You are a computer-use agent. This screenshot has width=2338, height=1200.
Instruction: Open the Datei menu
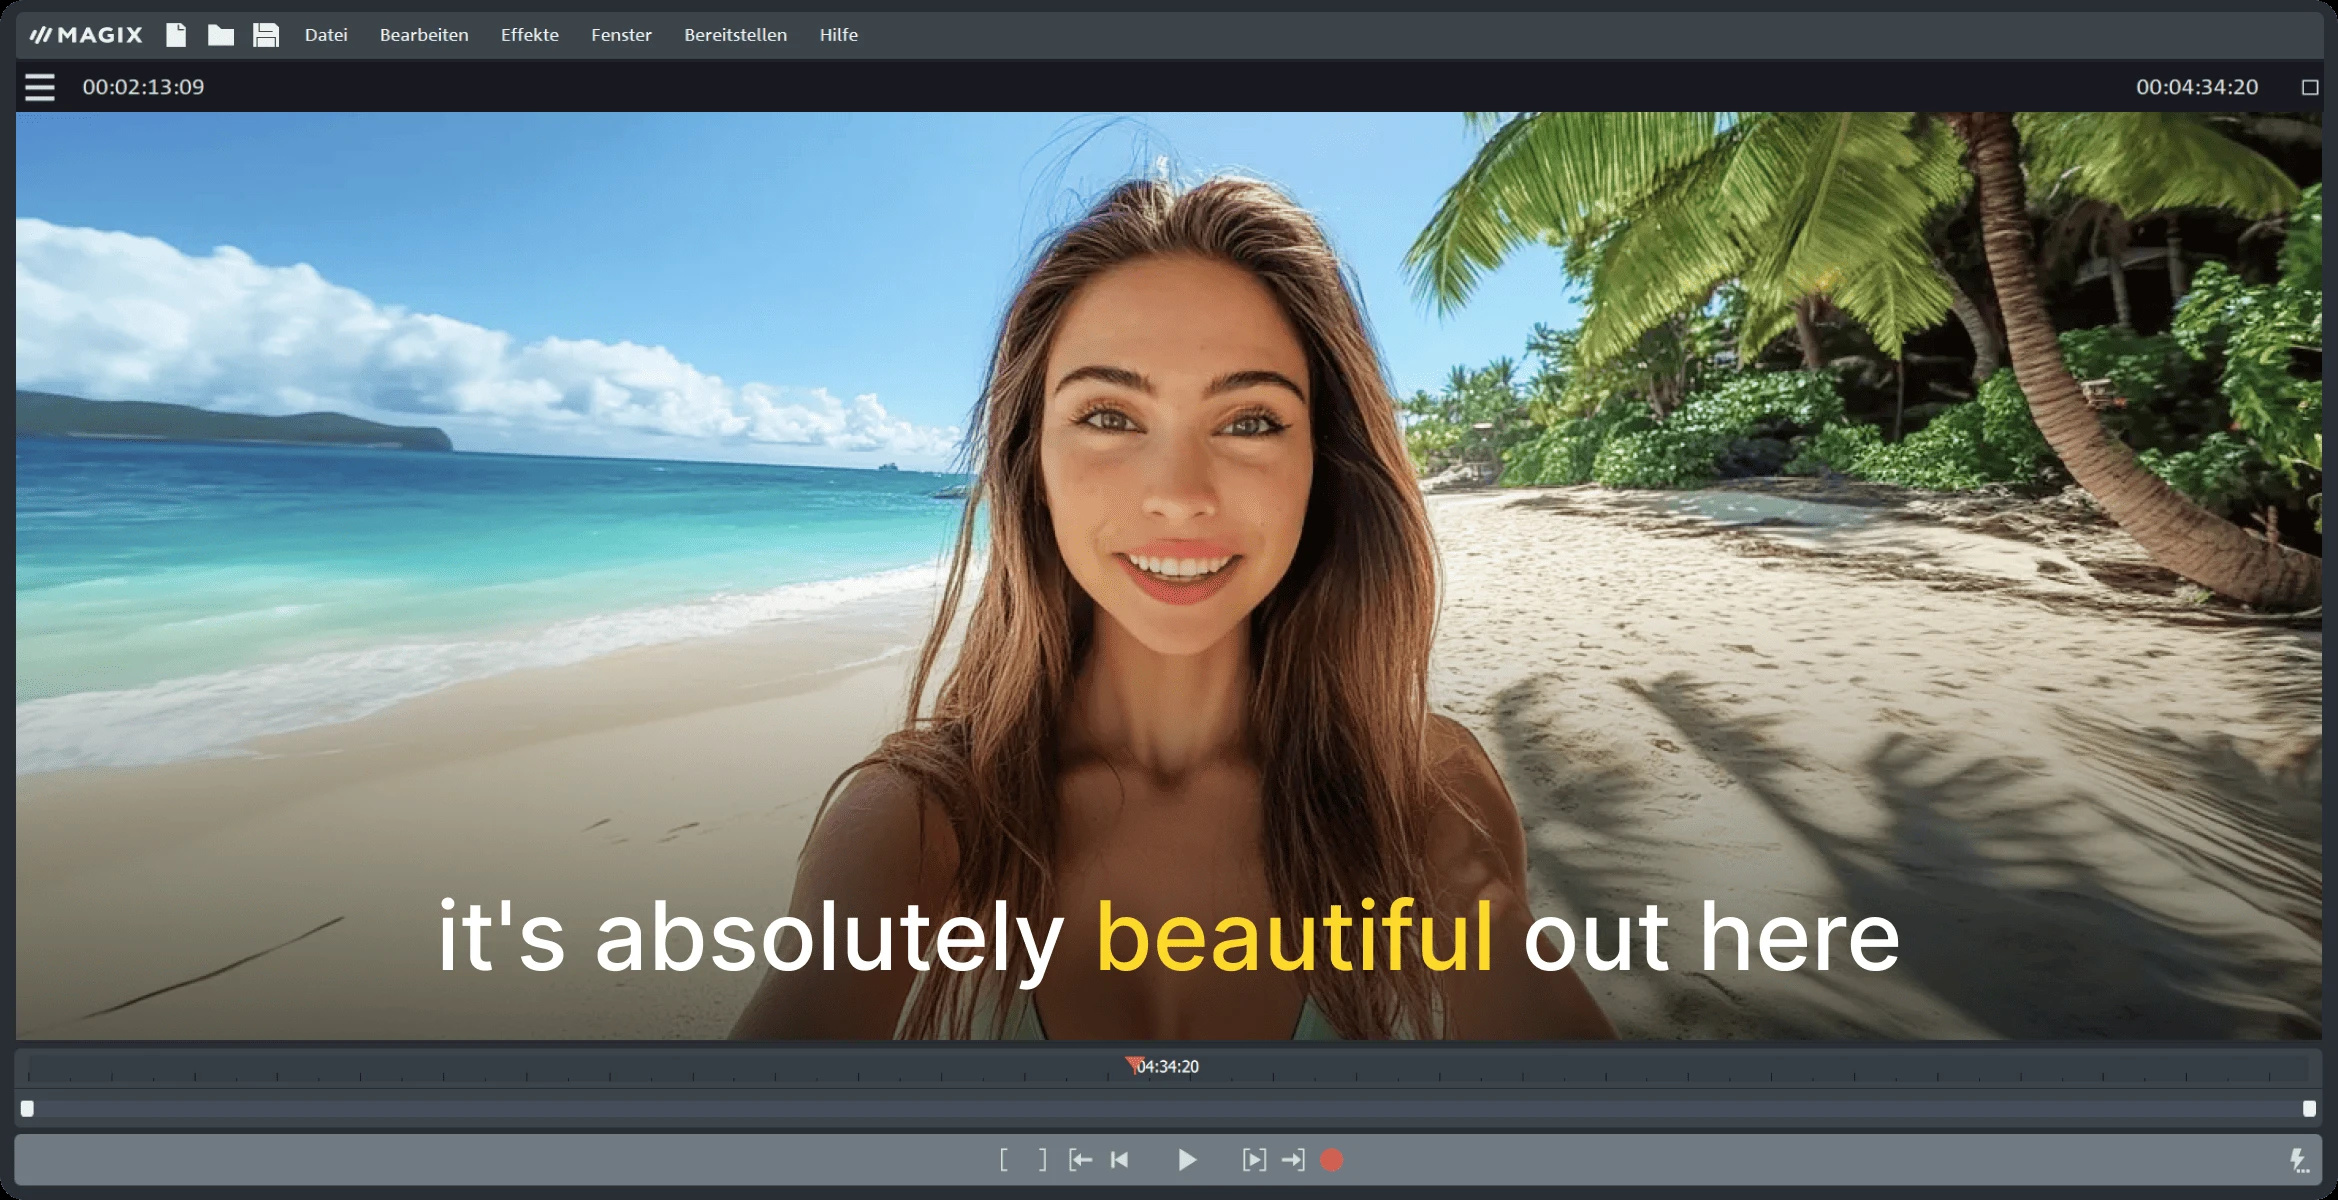326,35
